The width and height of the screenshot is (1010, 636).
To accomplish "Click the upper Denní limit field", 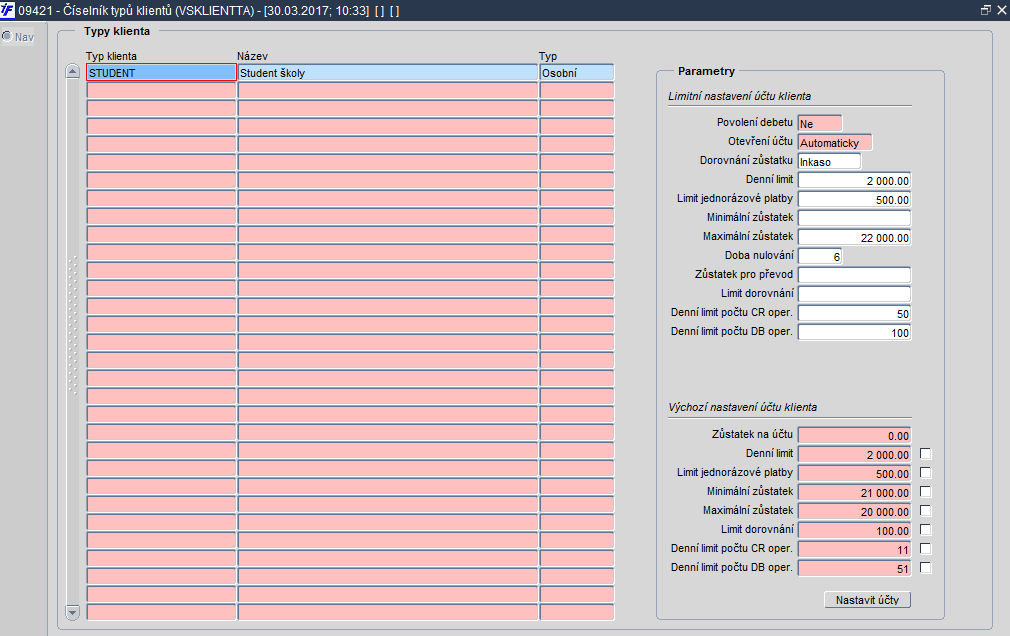I will [x=854, y=180].
